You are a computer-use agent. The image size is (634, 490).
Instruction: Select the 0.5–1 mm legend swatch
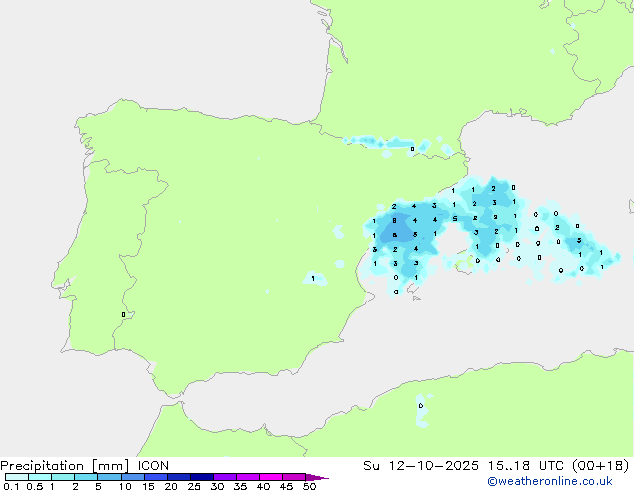point(40,477)
